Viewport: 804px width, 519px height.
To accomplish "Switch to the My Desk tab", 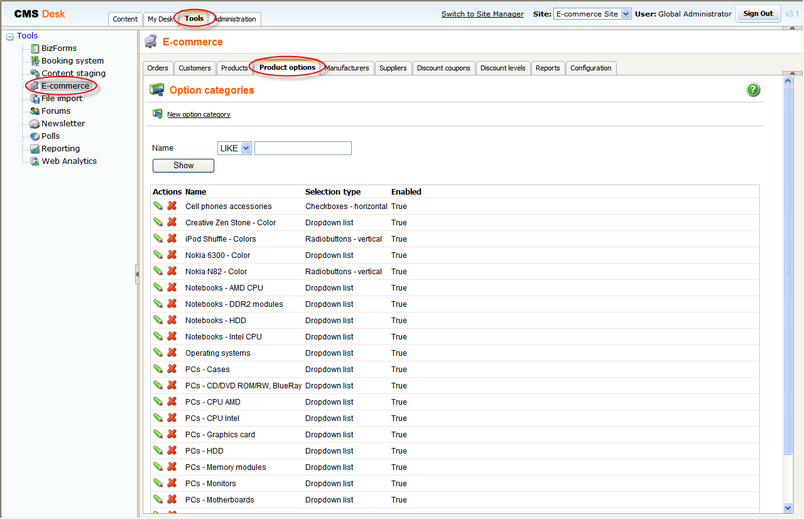I will pyautogui.click(x=159, y=19).
